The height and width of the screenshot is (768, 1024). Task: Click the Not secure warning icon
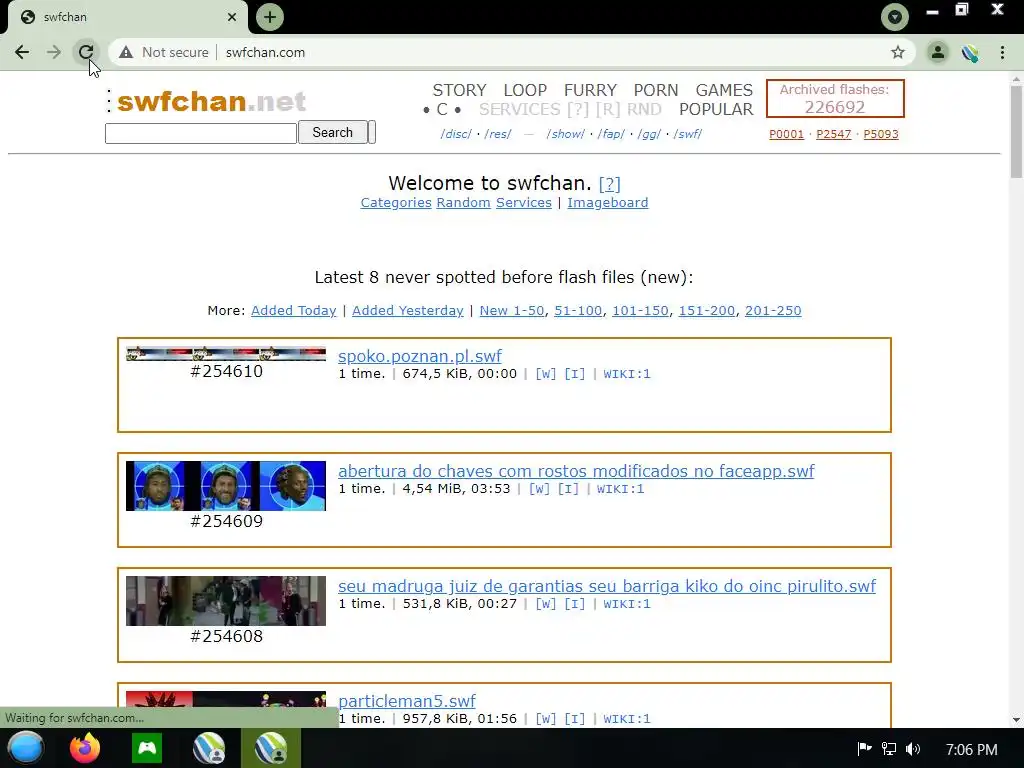pos(126,52)
